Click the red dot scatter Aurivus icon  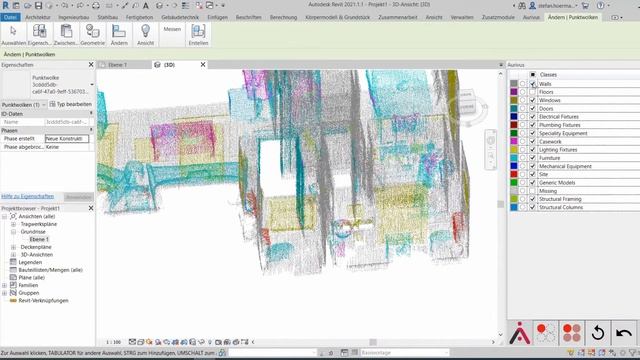click(546, 333)
